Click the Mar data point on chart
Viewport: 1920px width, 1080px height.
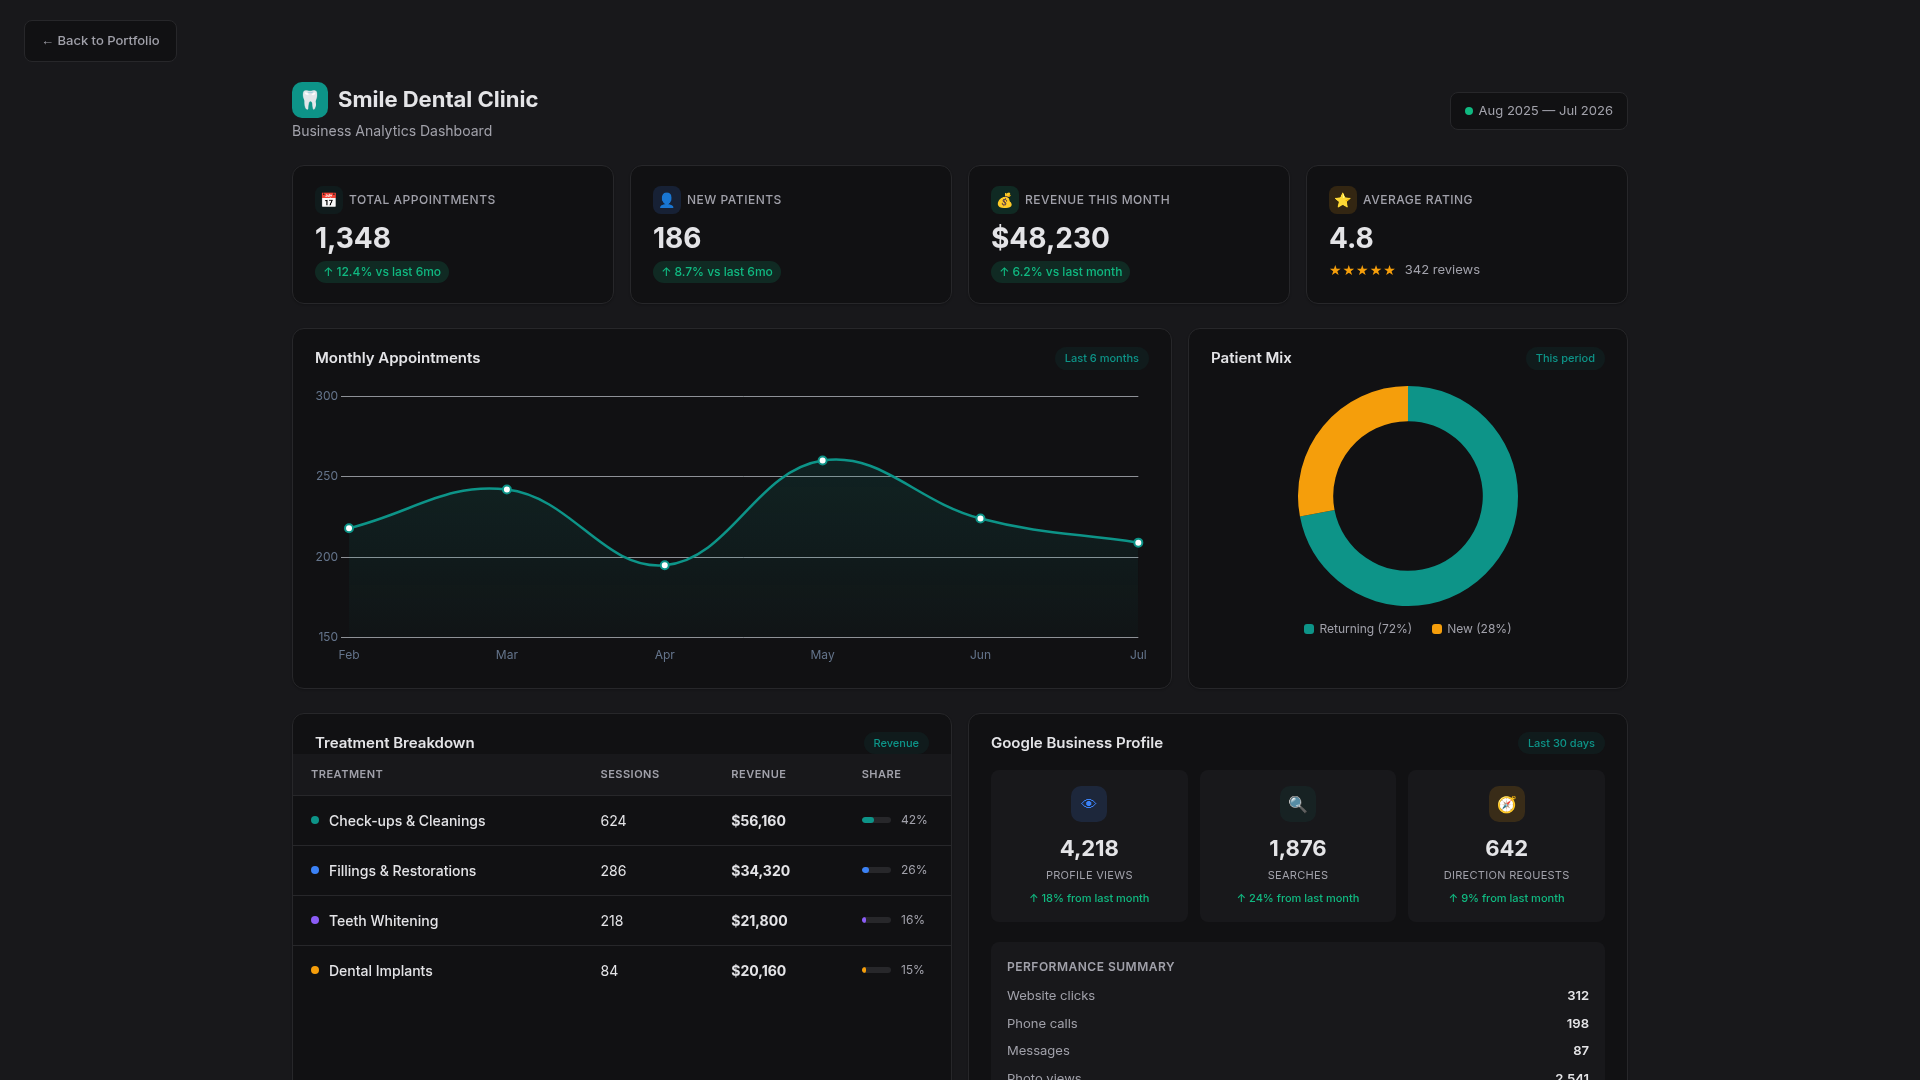[507, 490]
